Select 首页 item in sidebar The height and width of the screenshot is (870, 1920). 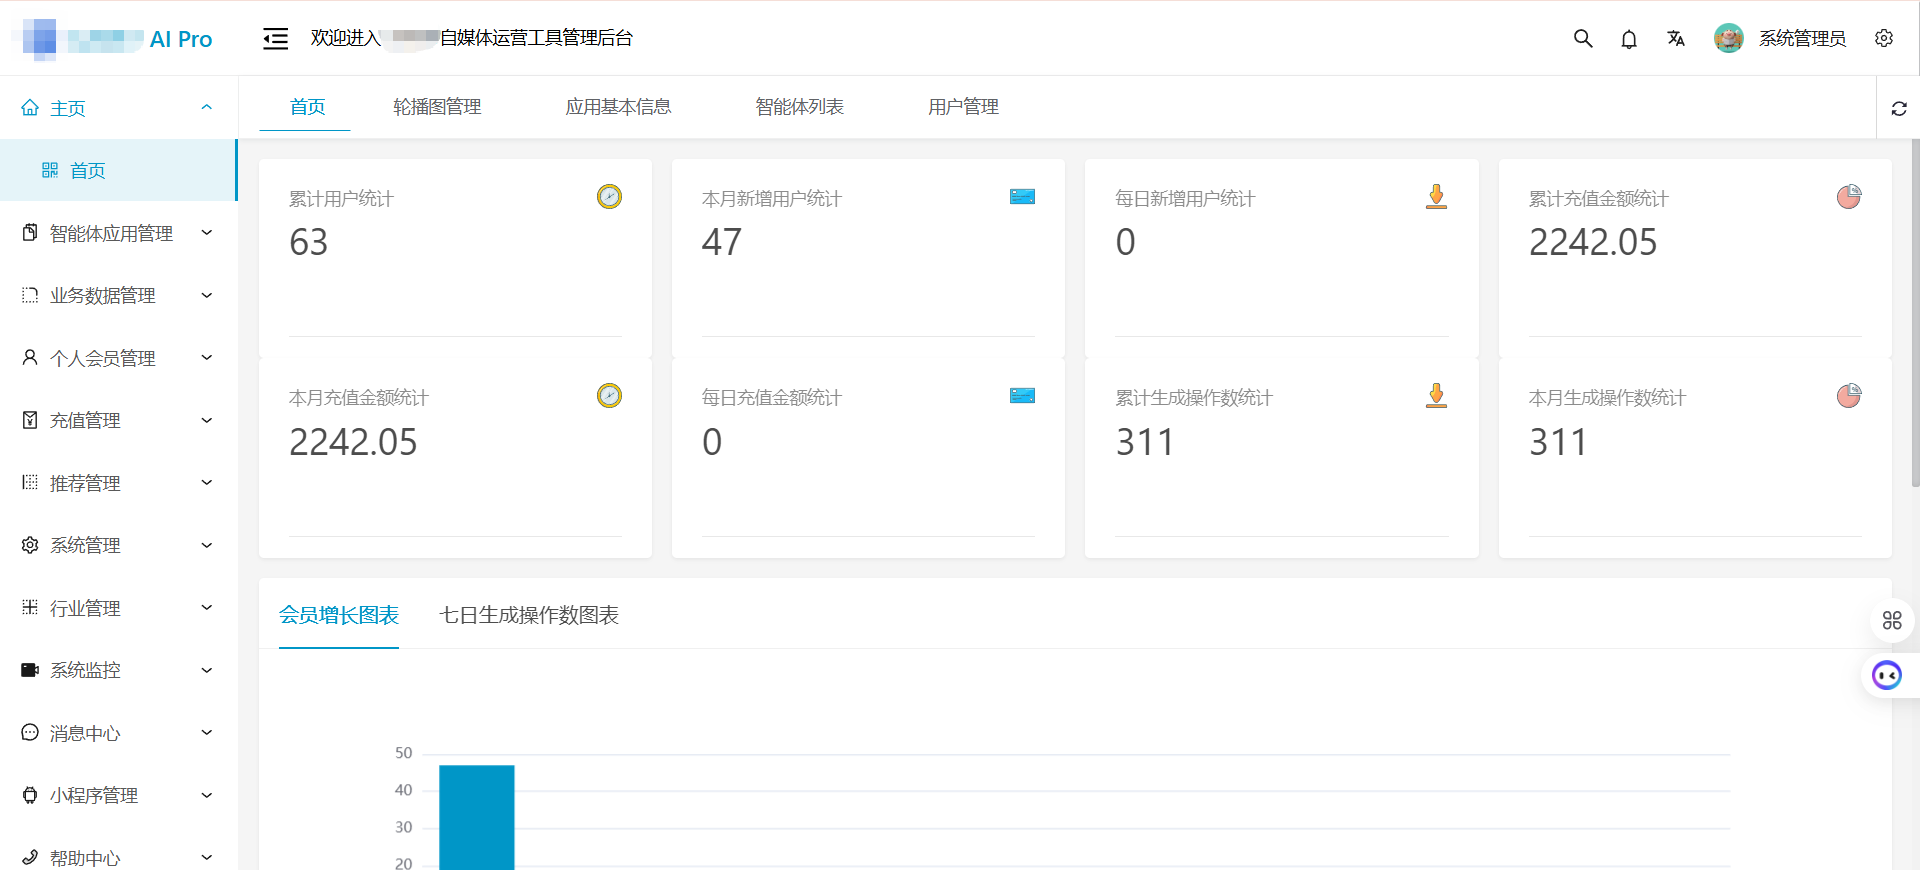[x=118, y=170]
